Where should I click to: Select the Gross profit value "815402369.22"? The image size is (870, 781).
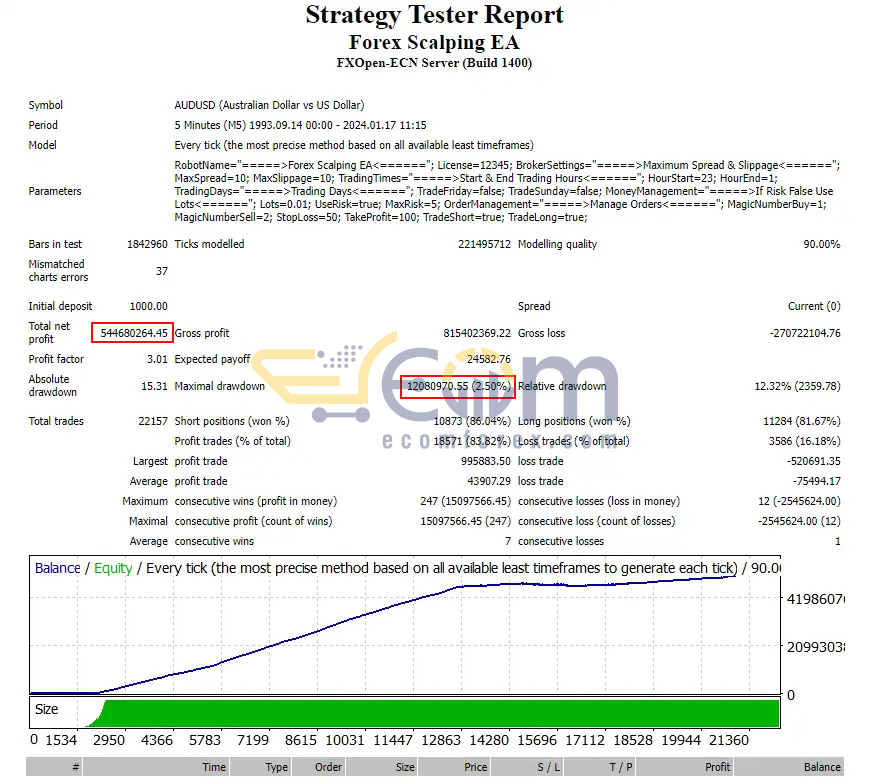pyautogui.click(x=477, y=333)
